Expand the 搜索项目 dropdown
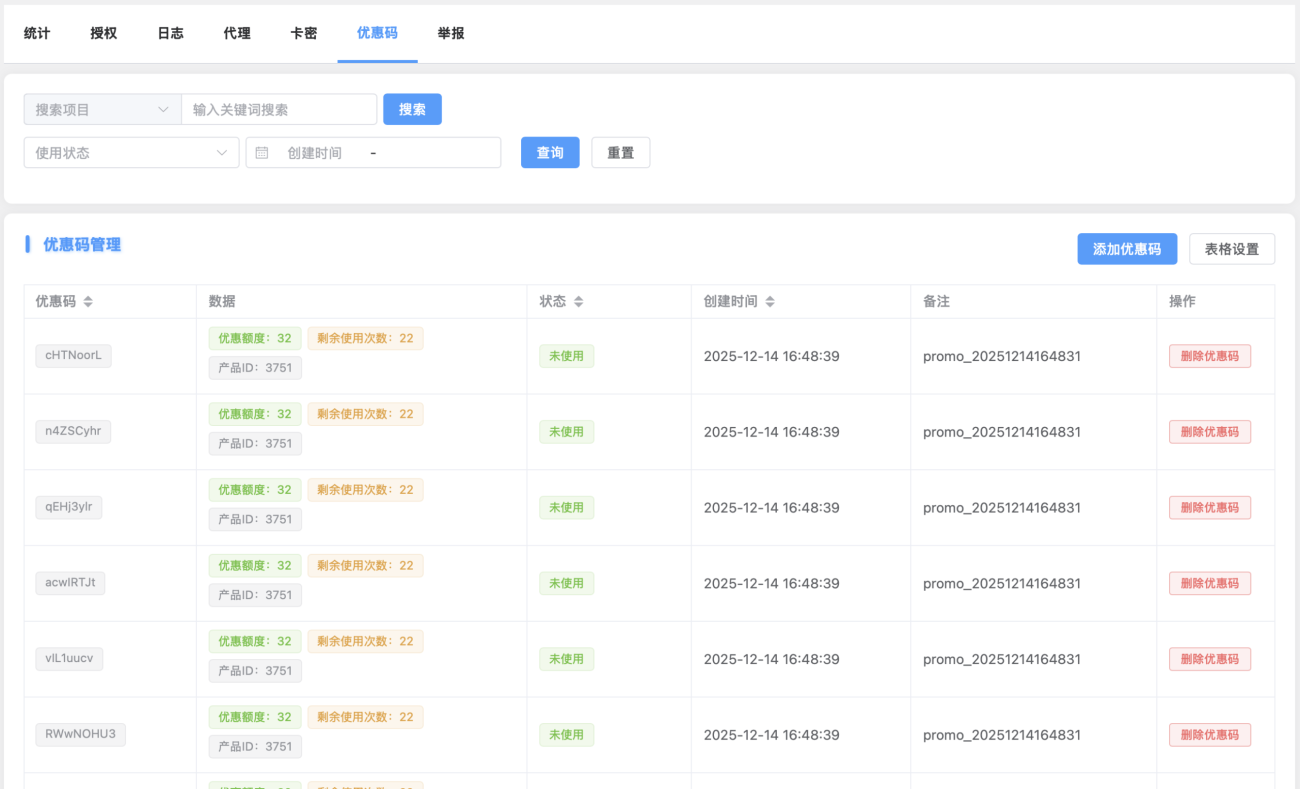 102,110
